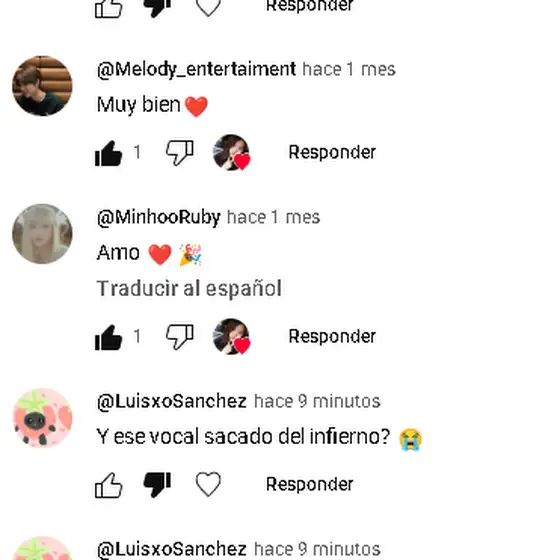
Task: Reply to MinhooRuby's comment
Action: click(332, 336)
